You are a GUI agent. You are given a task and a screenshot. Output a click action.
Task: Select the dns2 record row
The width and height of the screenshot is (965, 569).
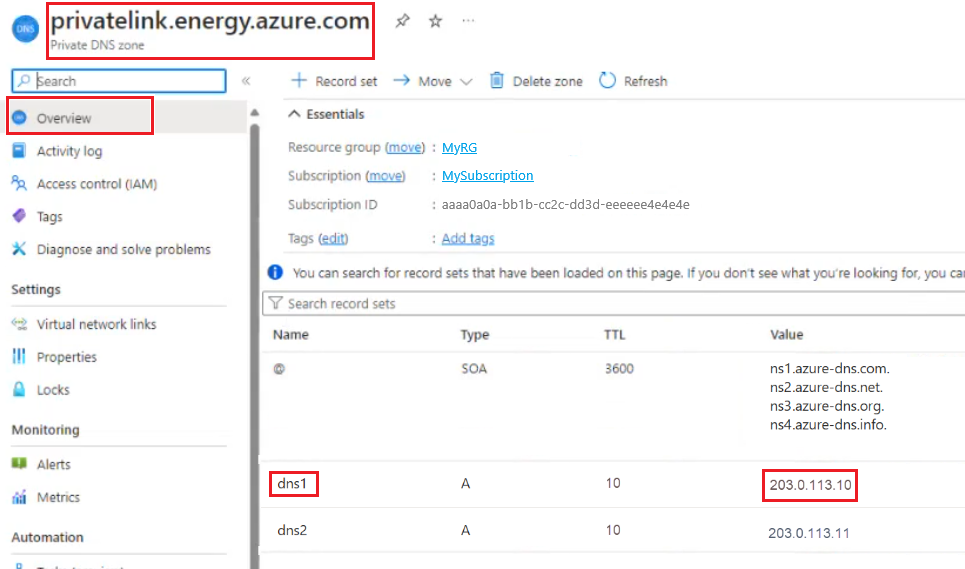click(292, 531)
